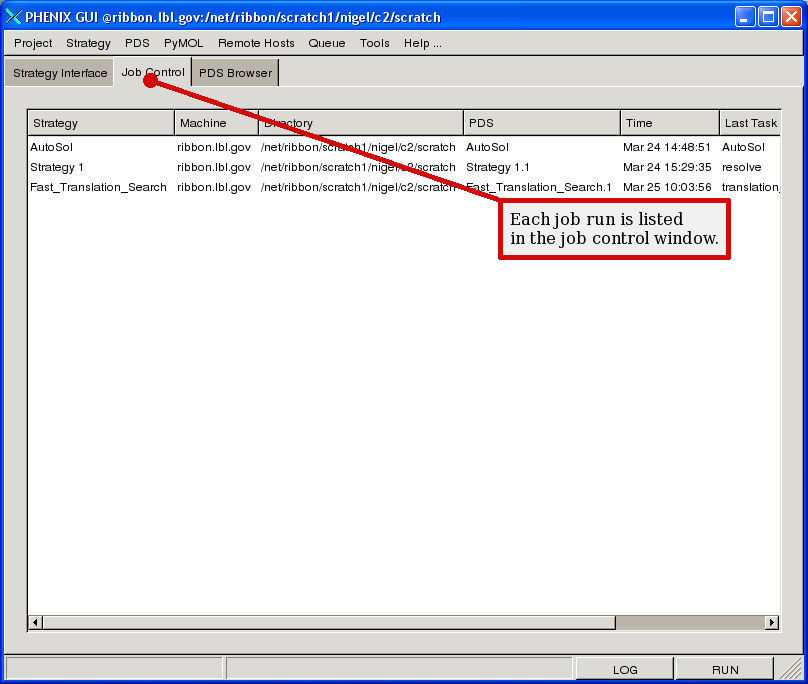Click the horizontal scrollbar right arrow
This screenshot has height=684, width=808.
(x=771, y=622)
